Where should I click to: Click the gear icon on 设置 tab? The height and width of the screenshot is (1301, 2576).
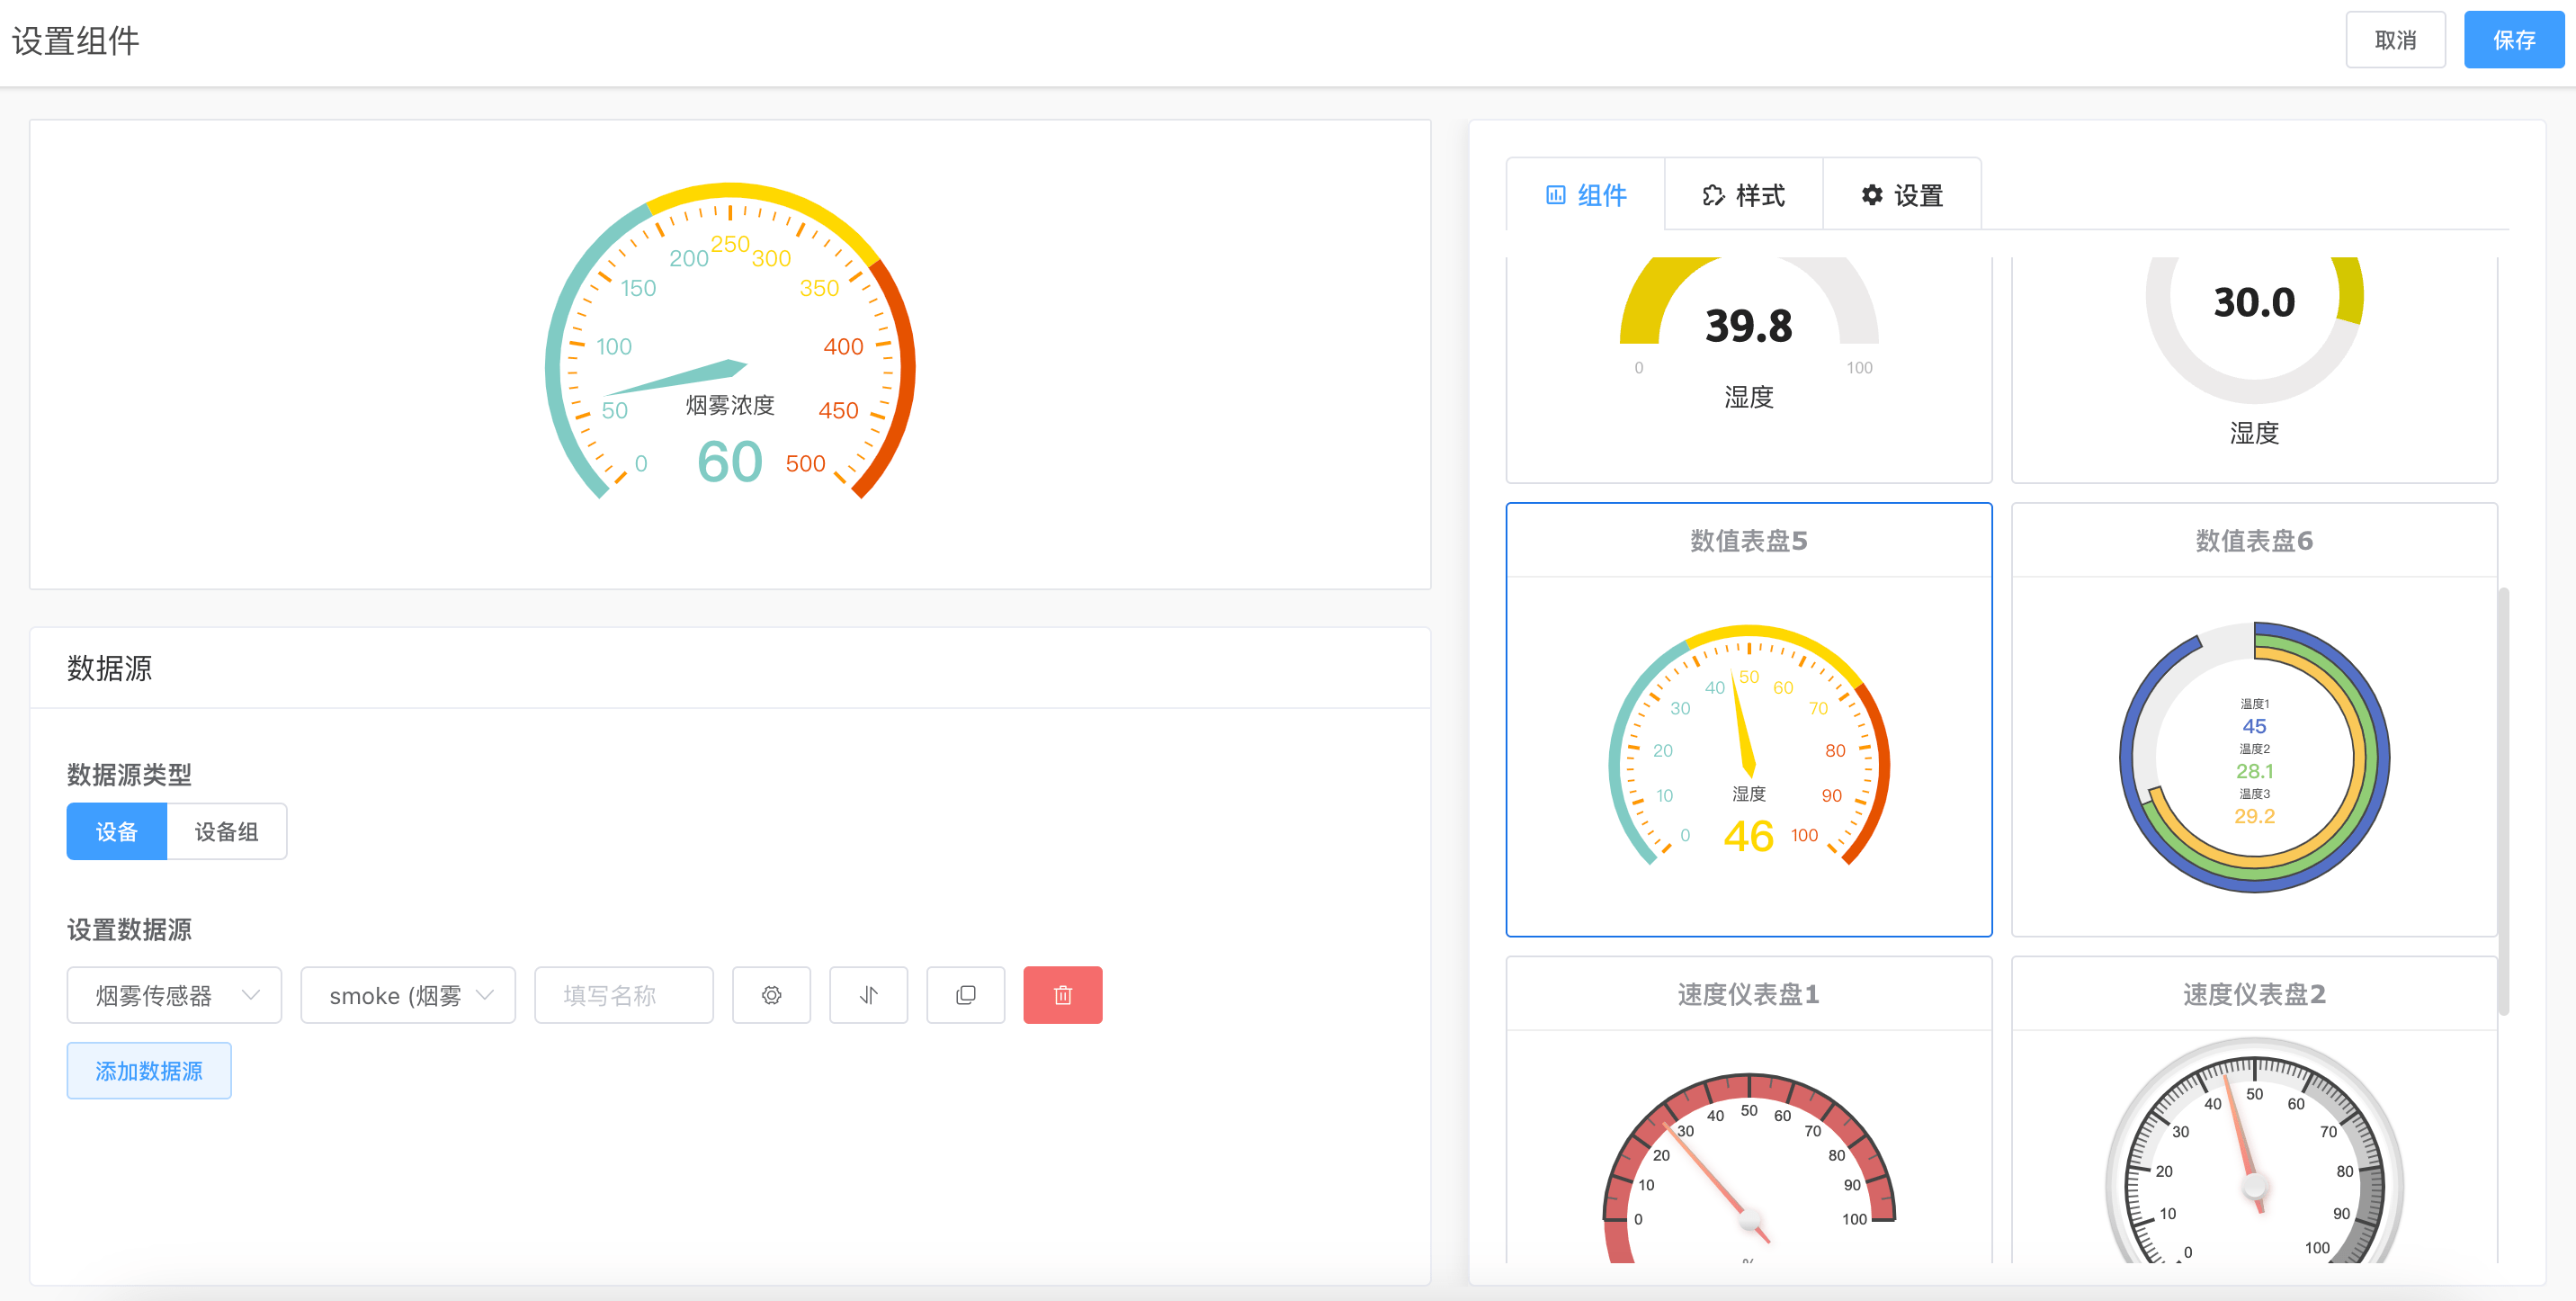1871,195
